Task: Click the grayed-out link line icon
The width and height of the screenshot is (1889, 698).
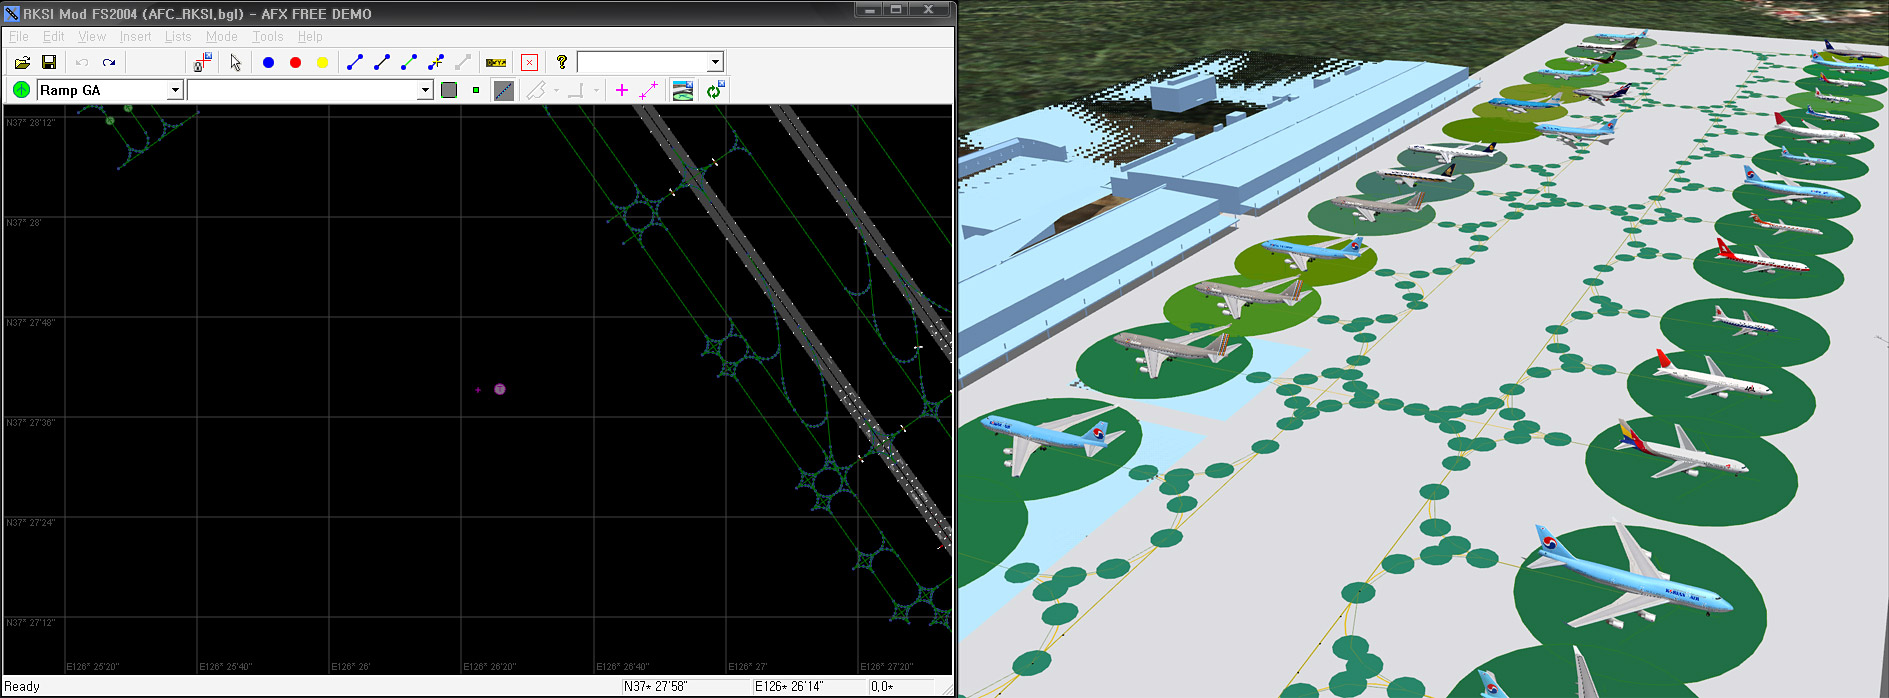Action: pos(463,62)
